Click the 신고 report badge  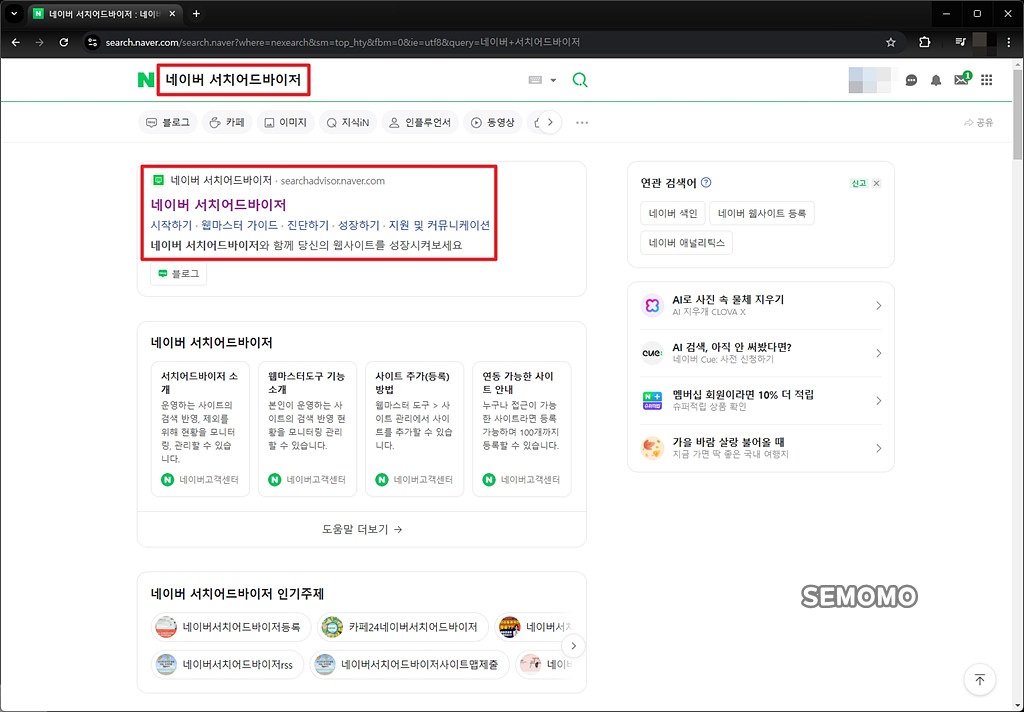coord(858,184)
